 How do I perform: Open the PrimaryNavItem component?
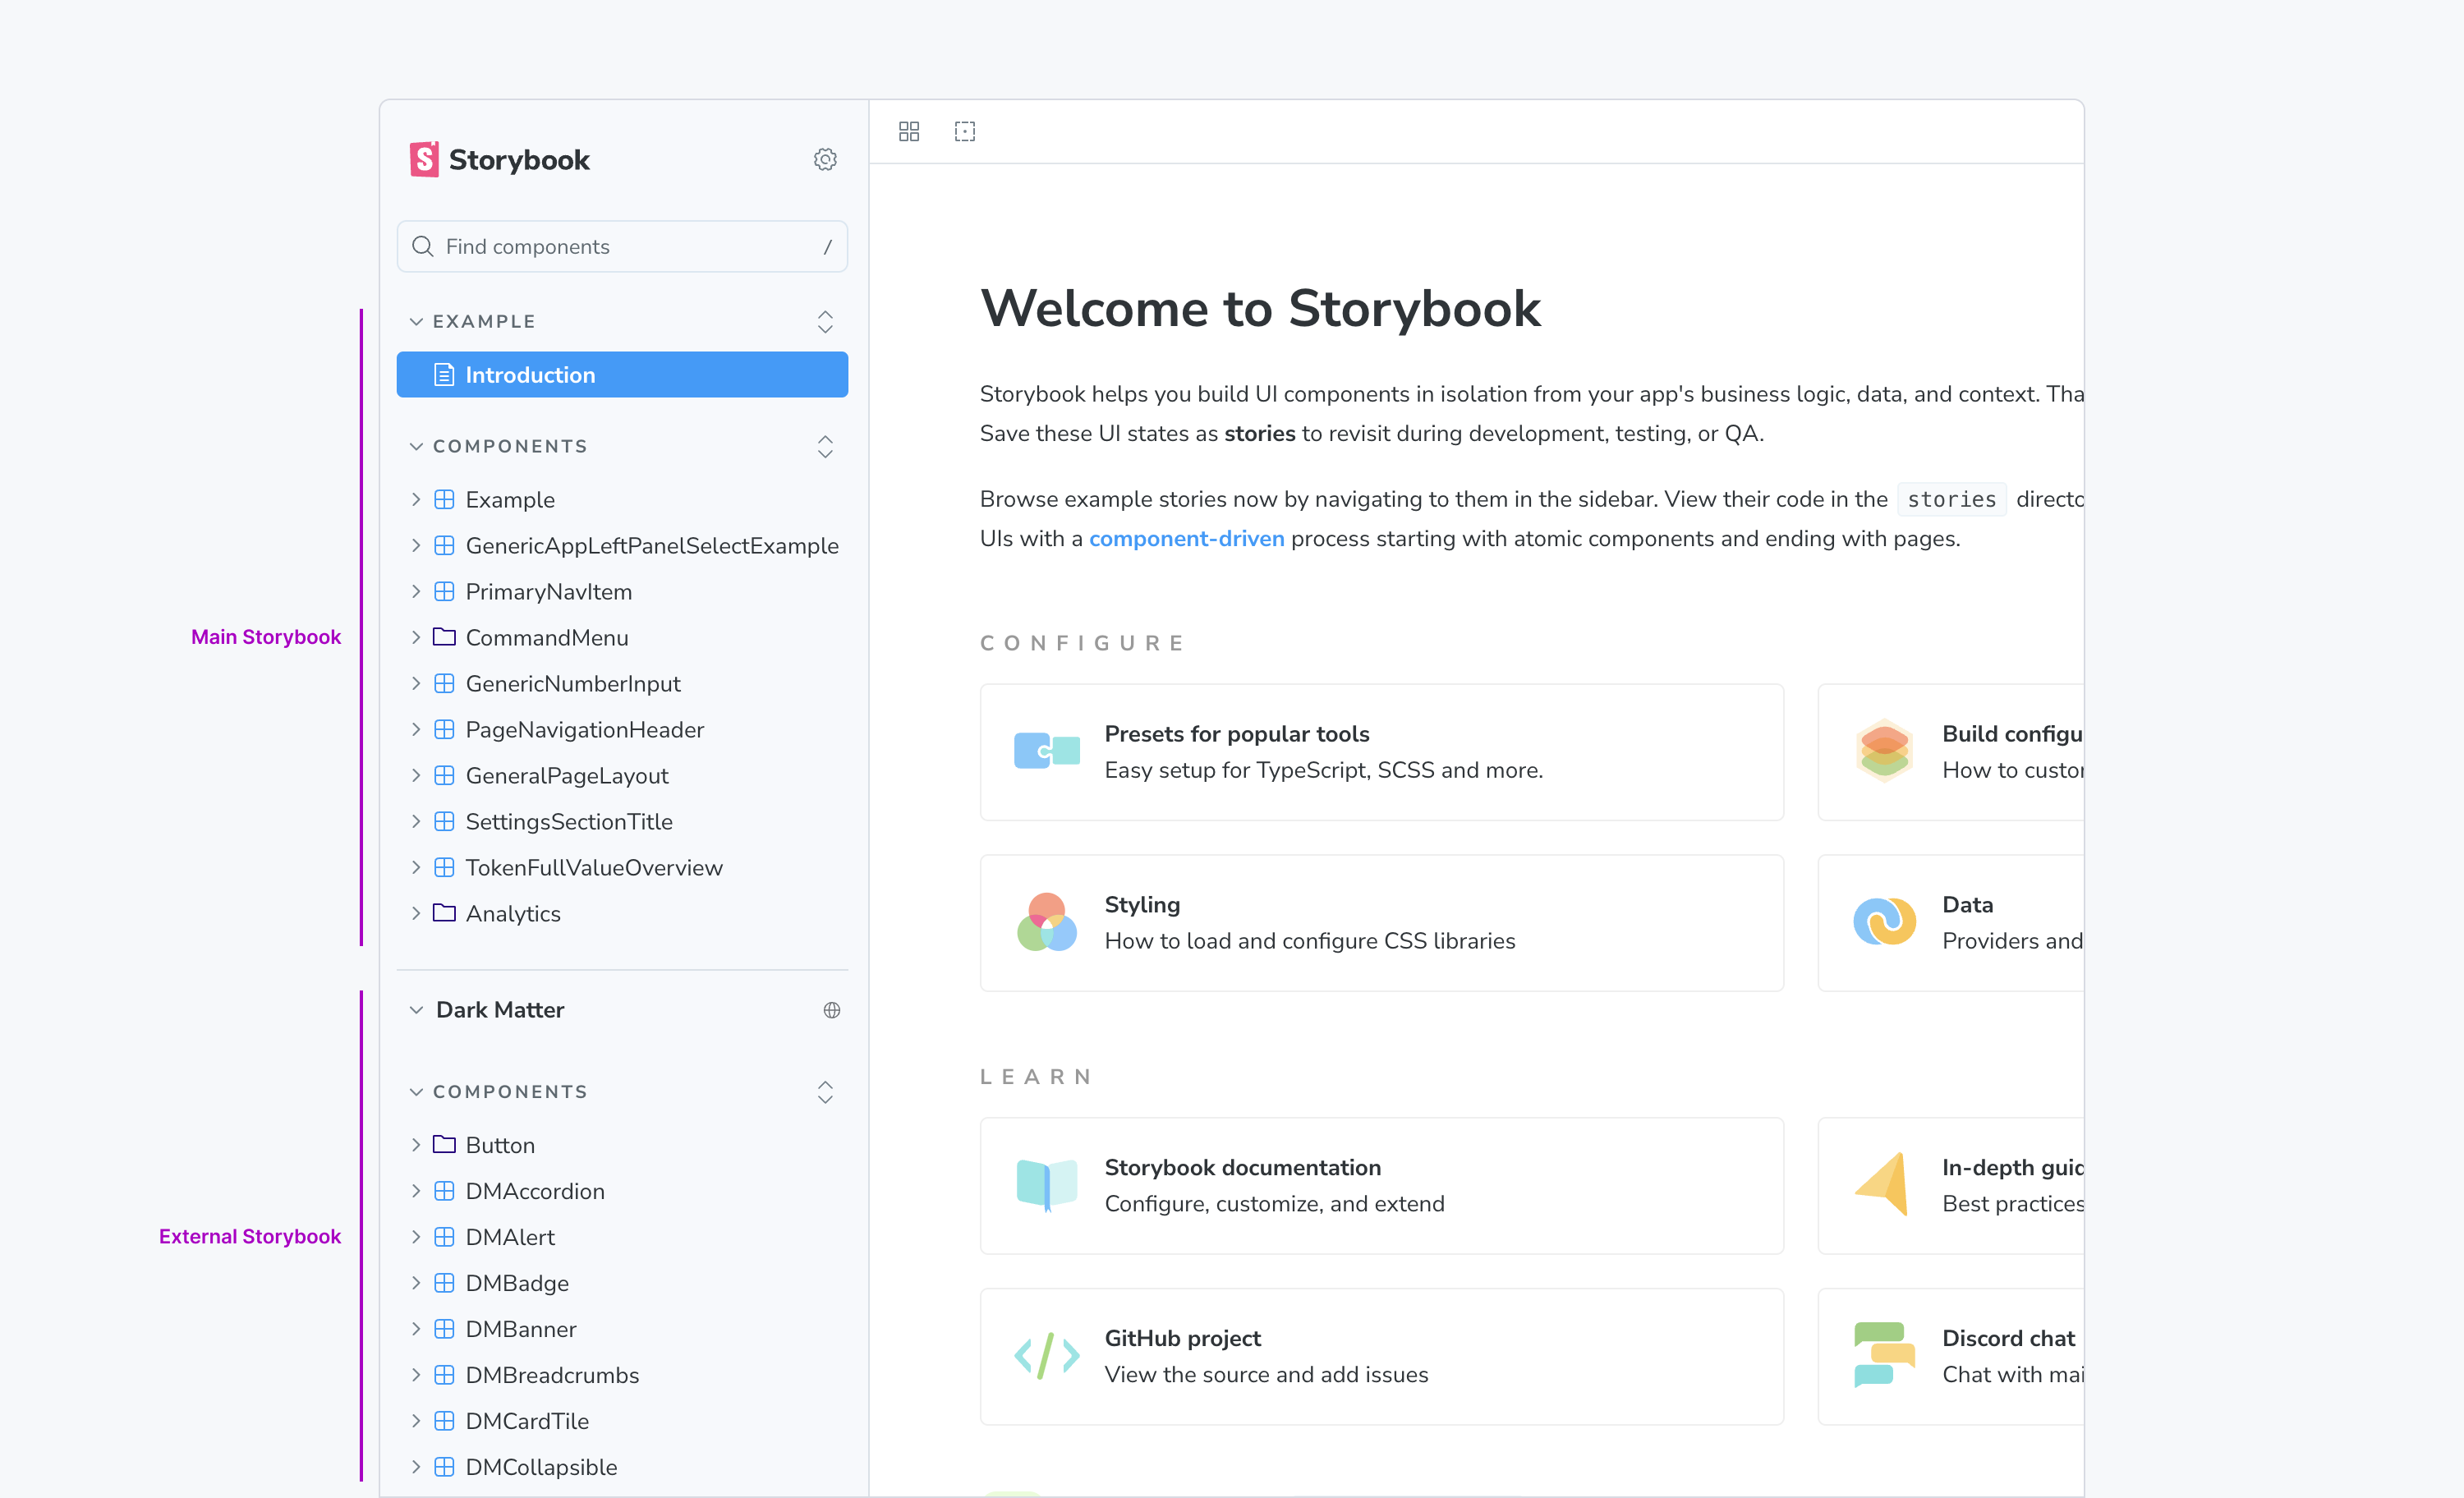[622, 592]
